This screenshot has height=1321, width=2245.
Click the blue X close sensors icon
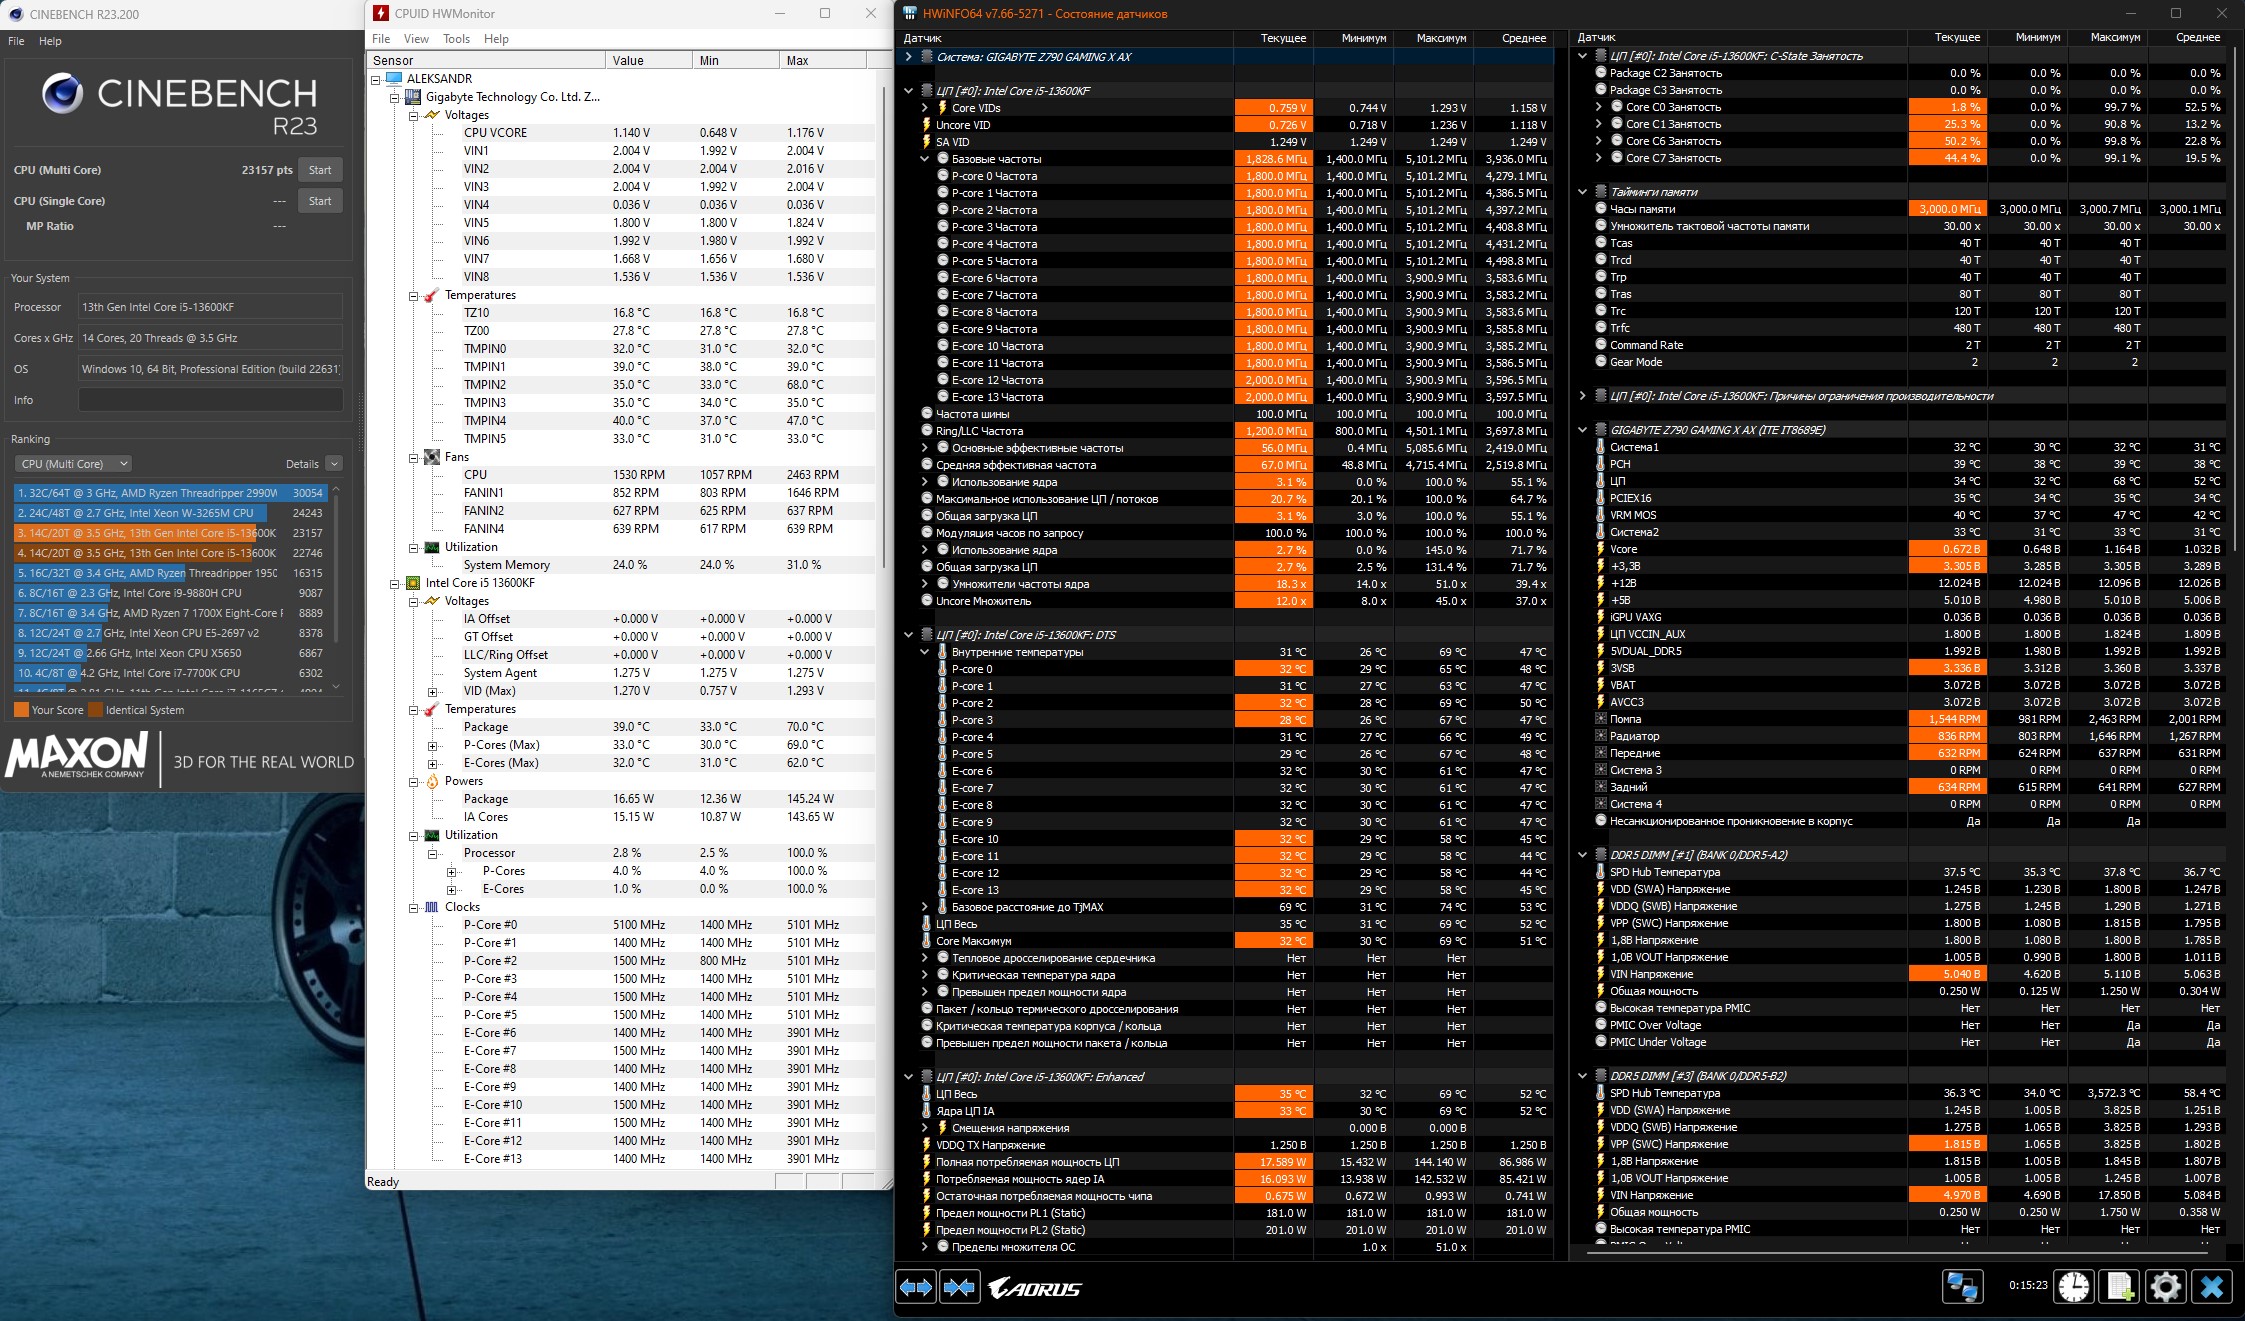[2211, 1286]
